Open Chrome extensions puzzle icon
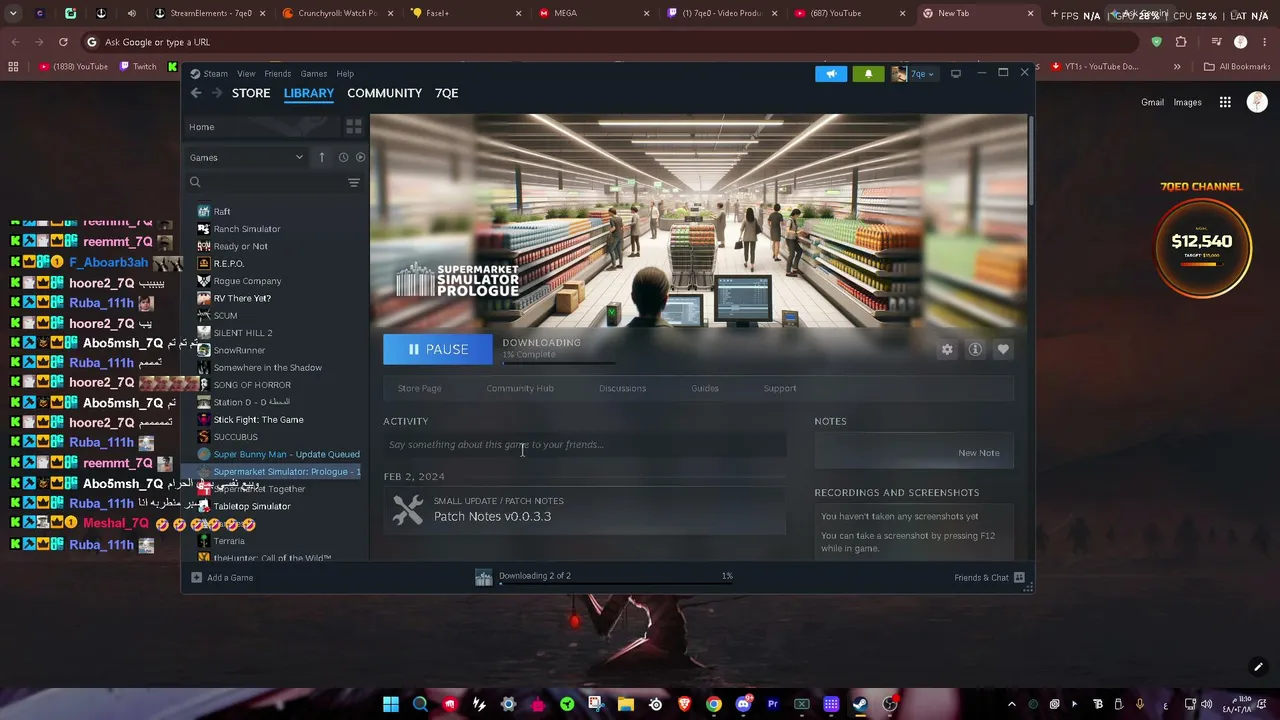 pyautogui.click(x=1181, y=42)
